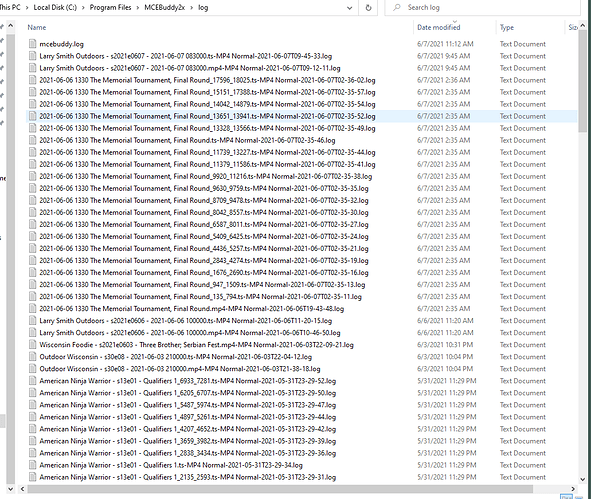Click icon of Memorial Tournament 8709_9478 log
591x499 pixels.
pyautogui.click(x=33, y=200)
